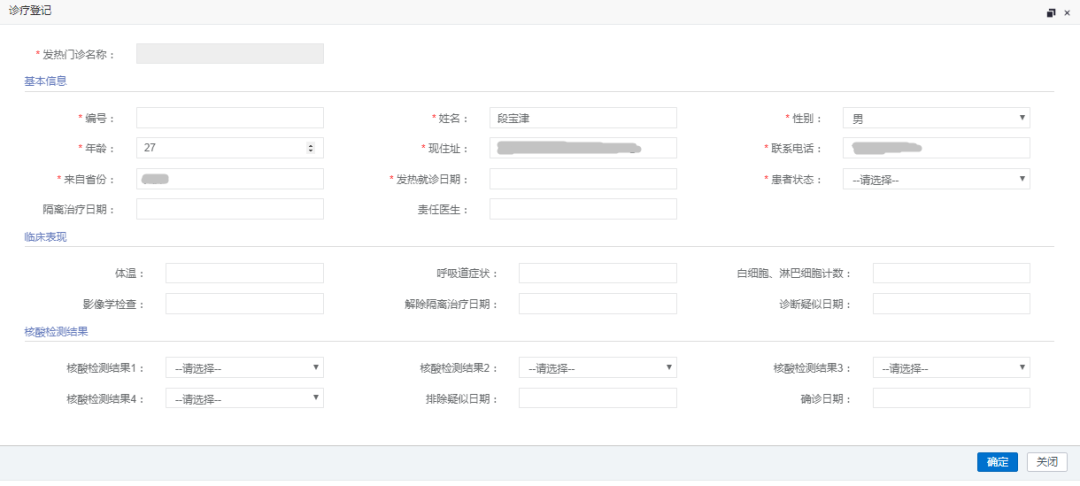Click the 影像学检查 input box
Screen dimensions: 1080x486
click(244, 304)
